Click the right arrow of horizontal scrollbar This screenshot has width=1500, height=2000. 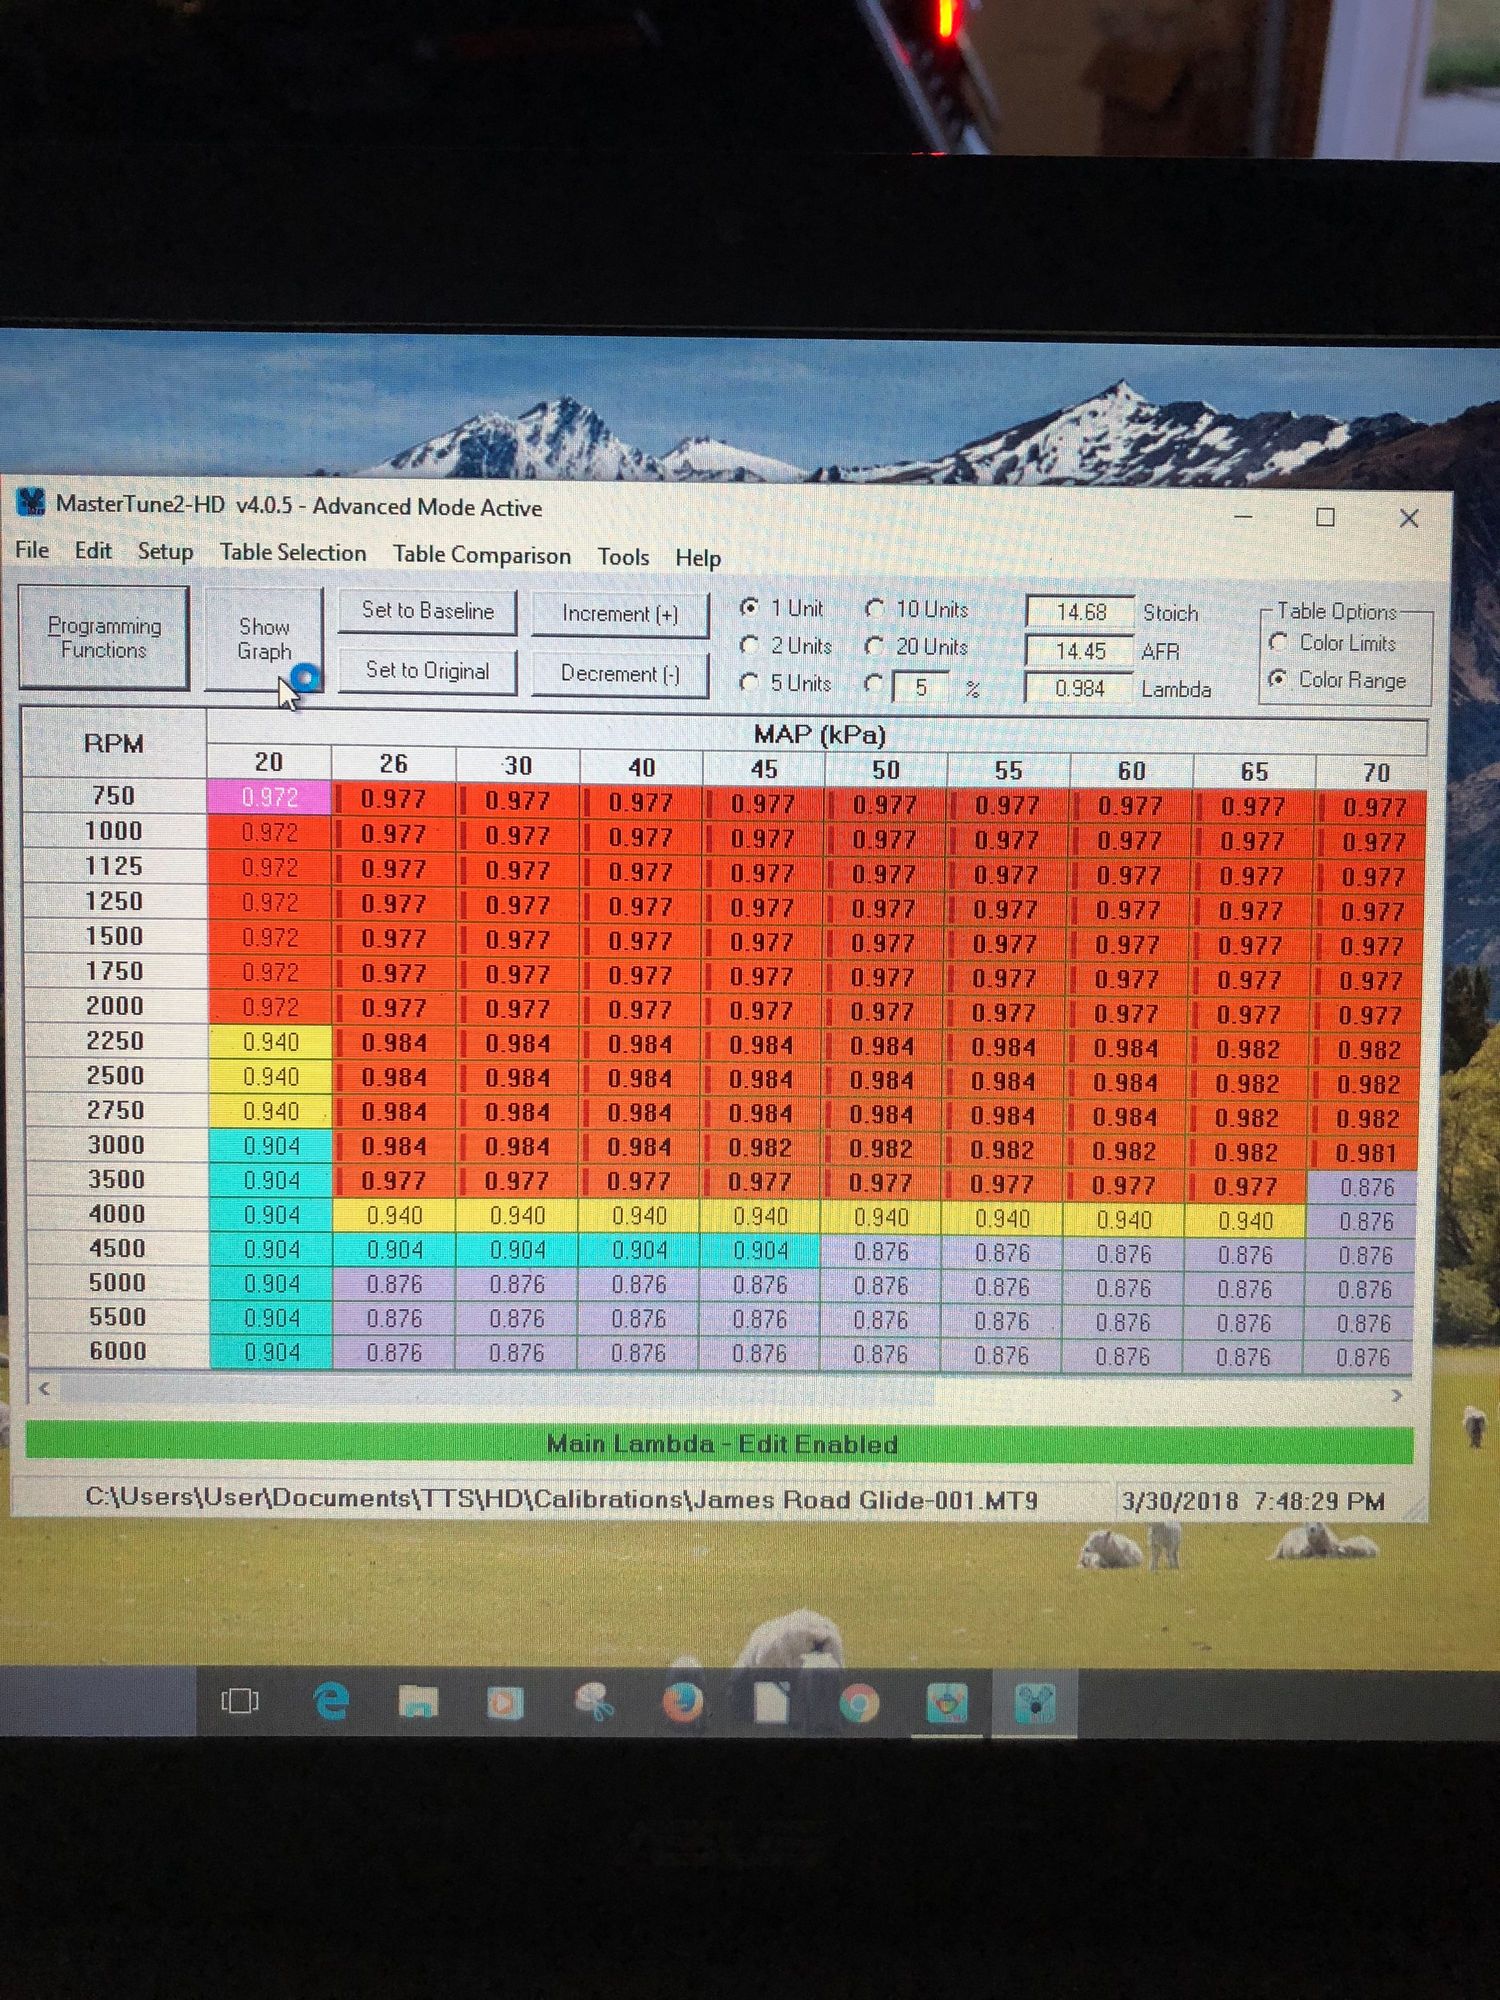tap(1396, 1395)
